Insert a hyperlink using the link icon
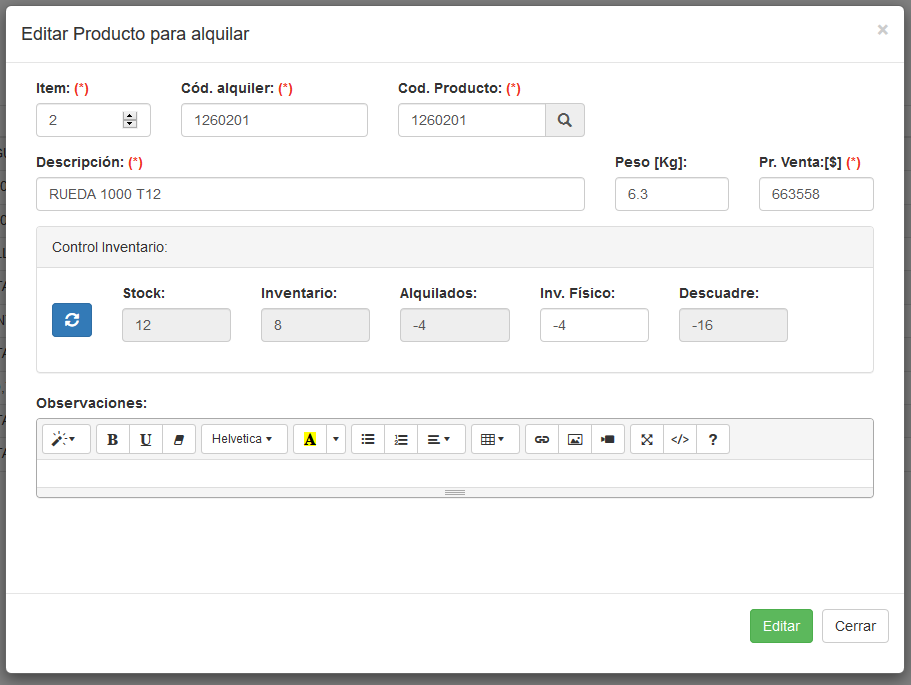This screenshot has width=911, height=685. click(x=542, y=439)
